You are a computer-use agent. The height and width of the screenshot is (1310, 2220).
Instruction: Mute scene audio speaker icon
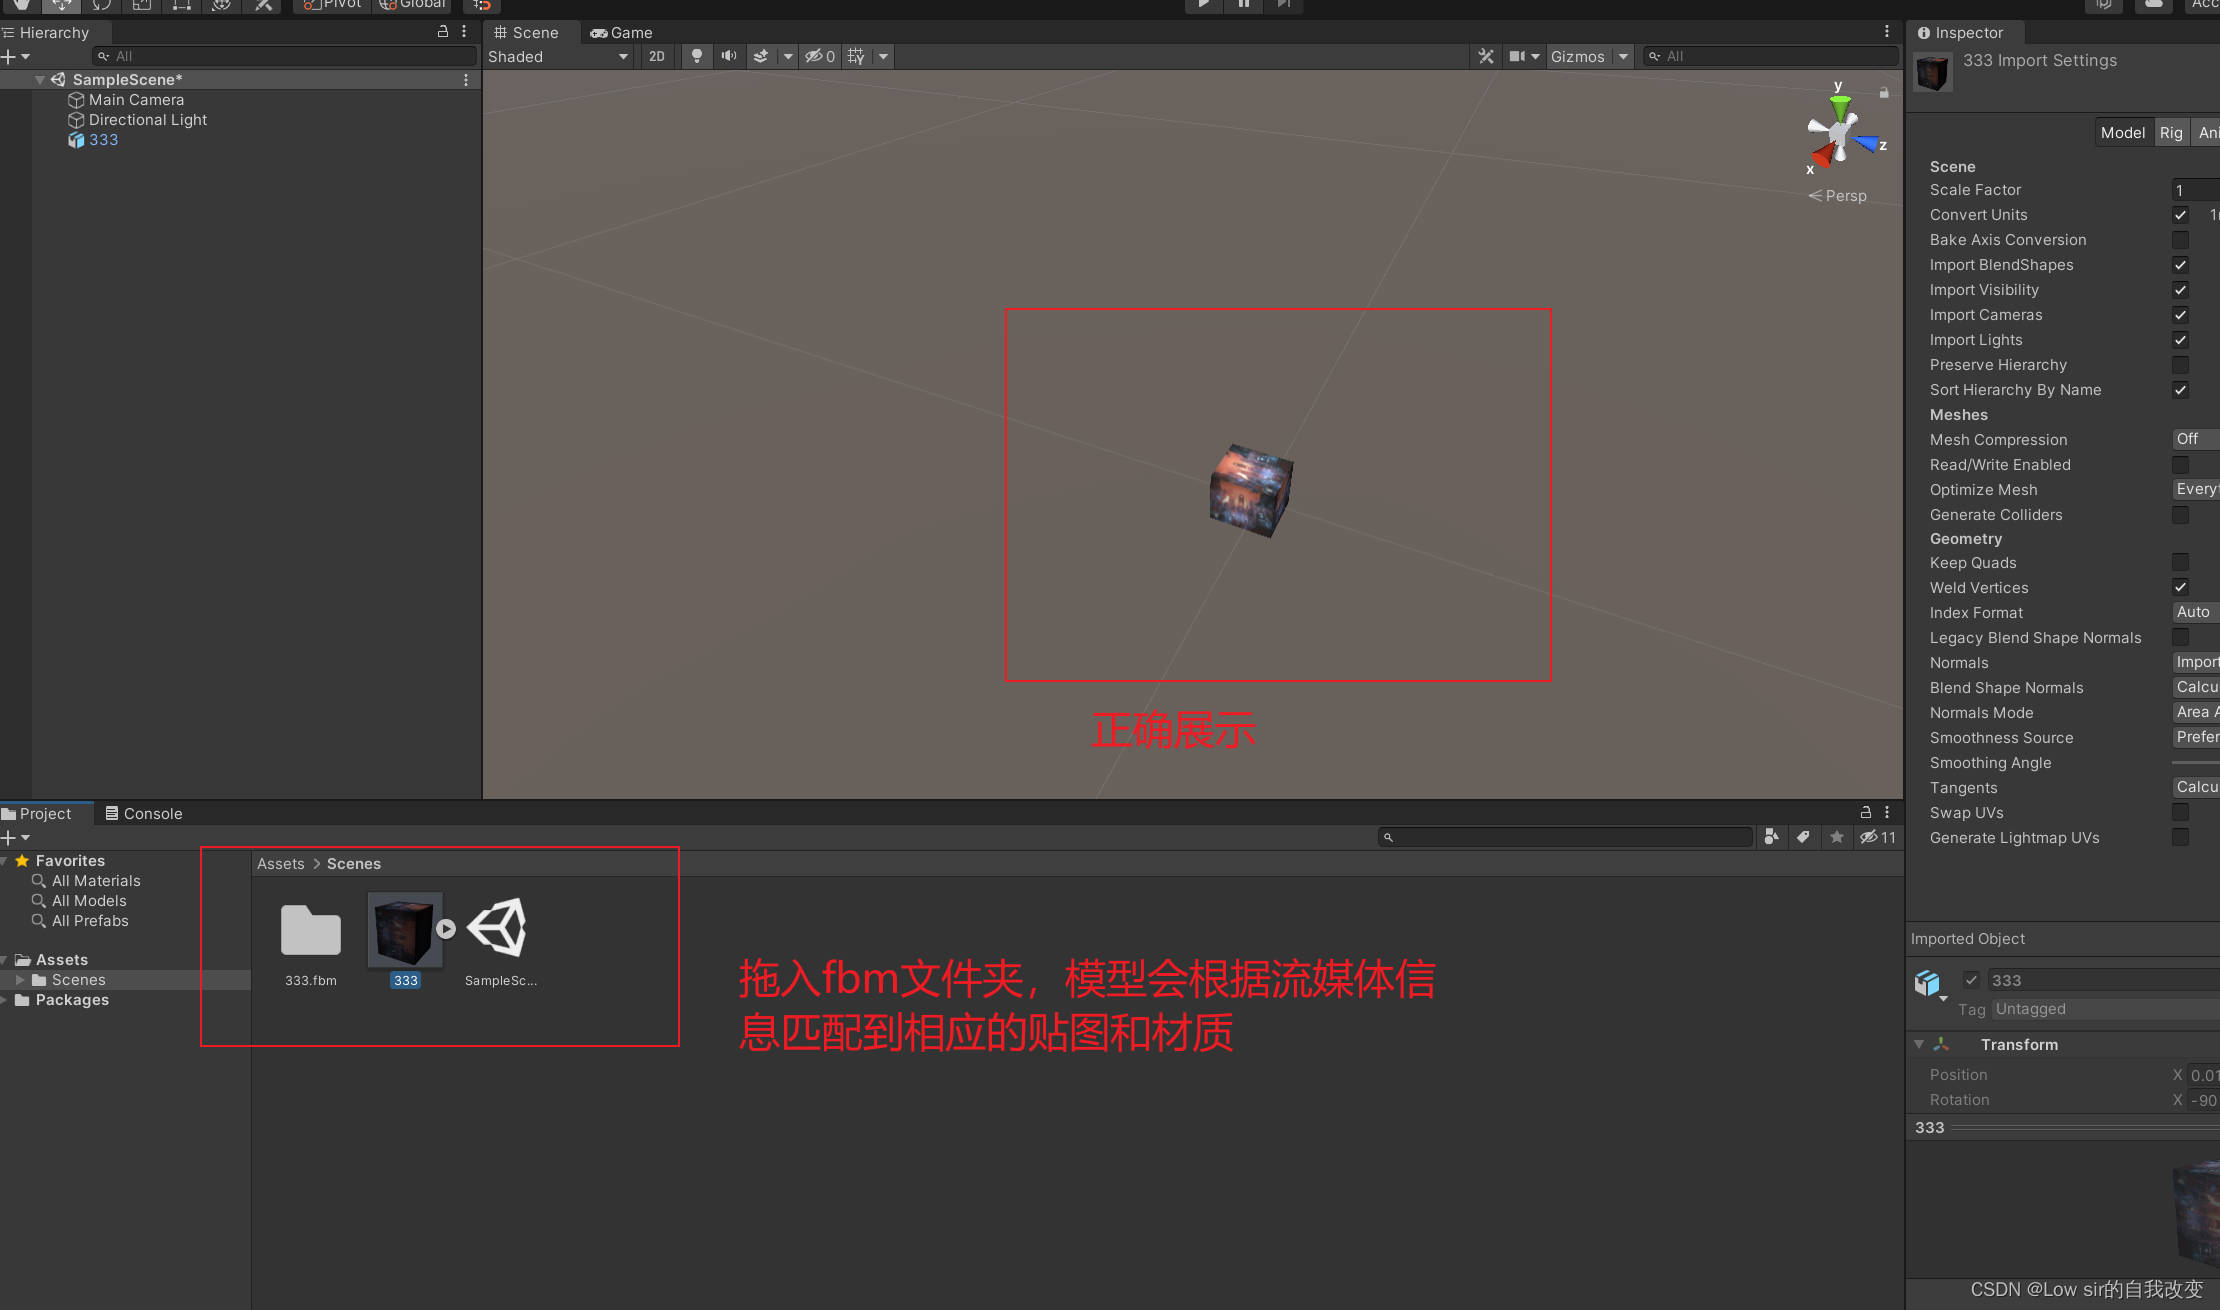(x=729, y=56)
